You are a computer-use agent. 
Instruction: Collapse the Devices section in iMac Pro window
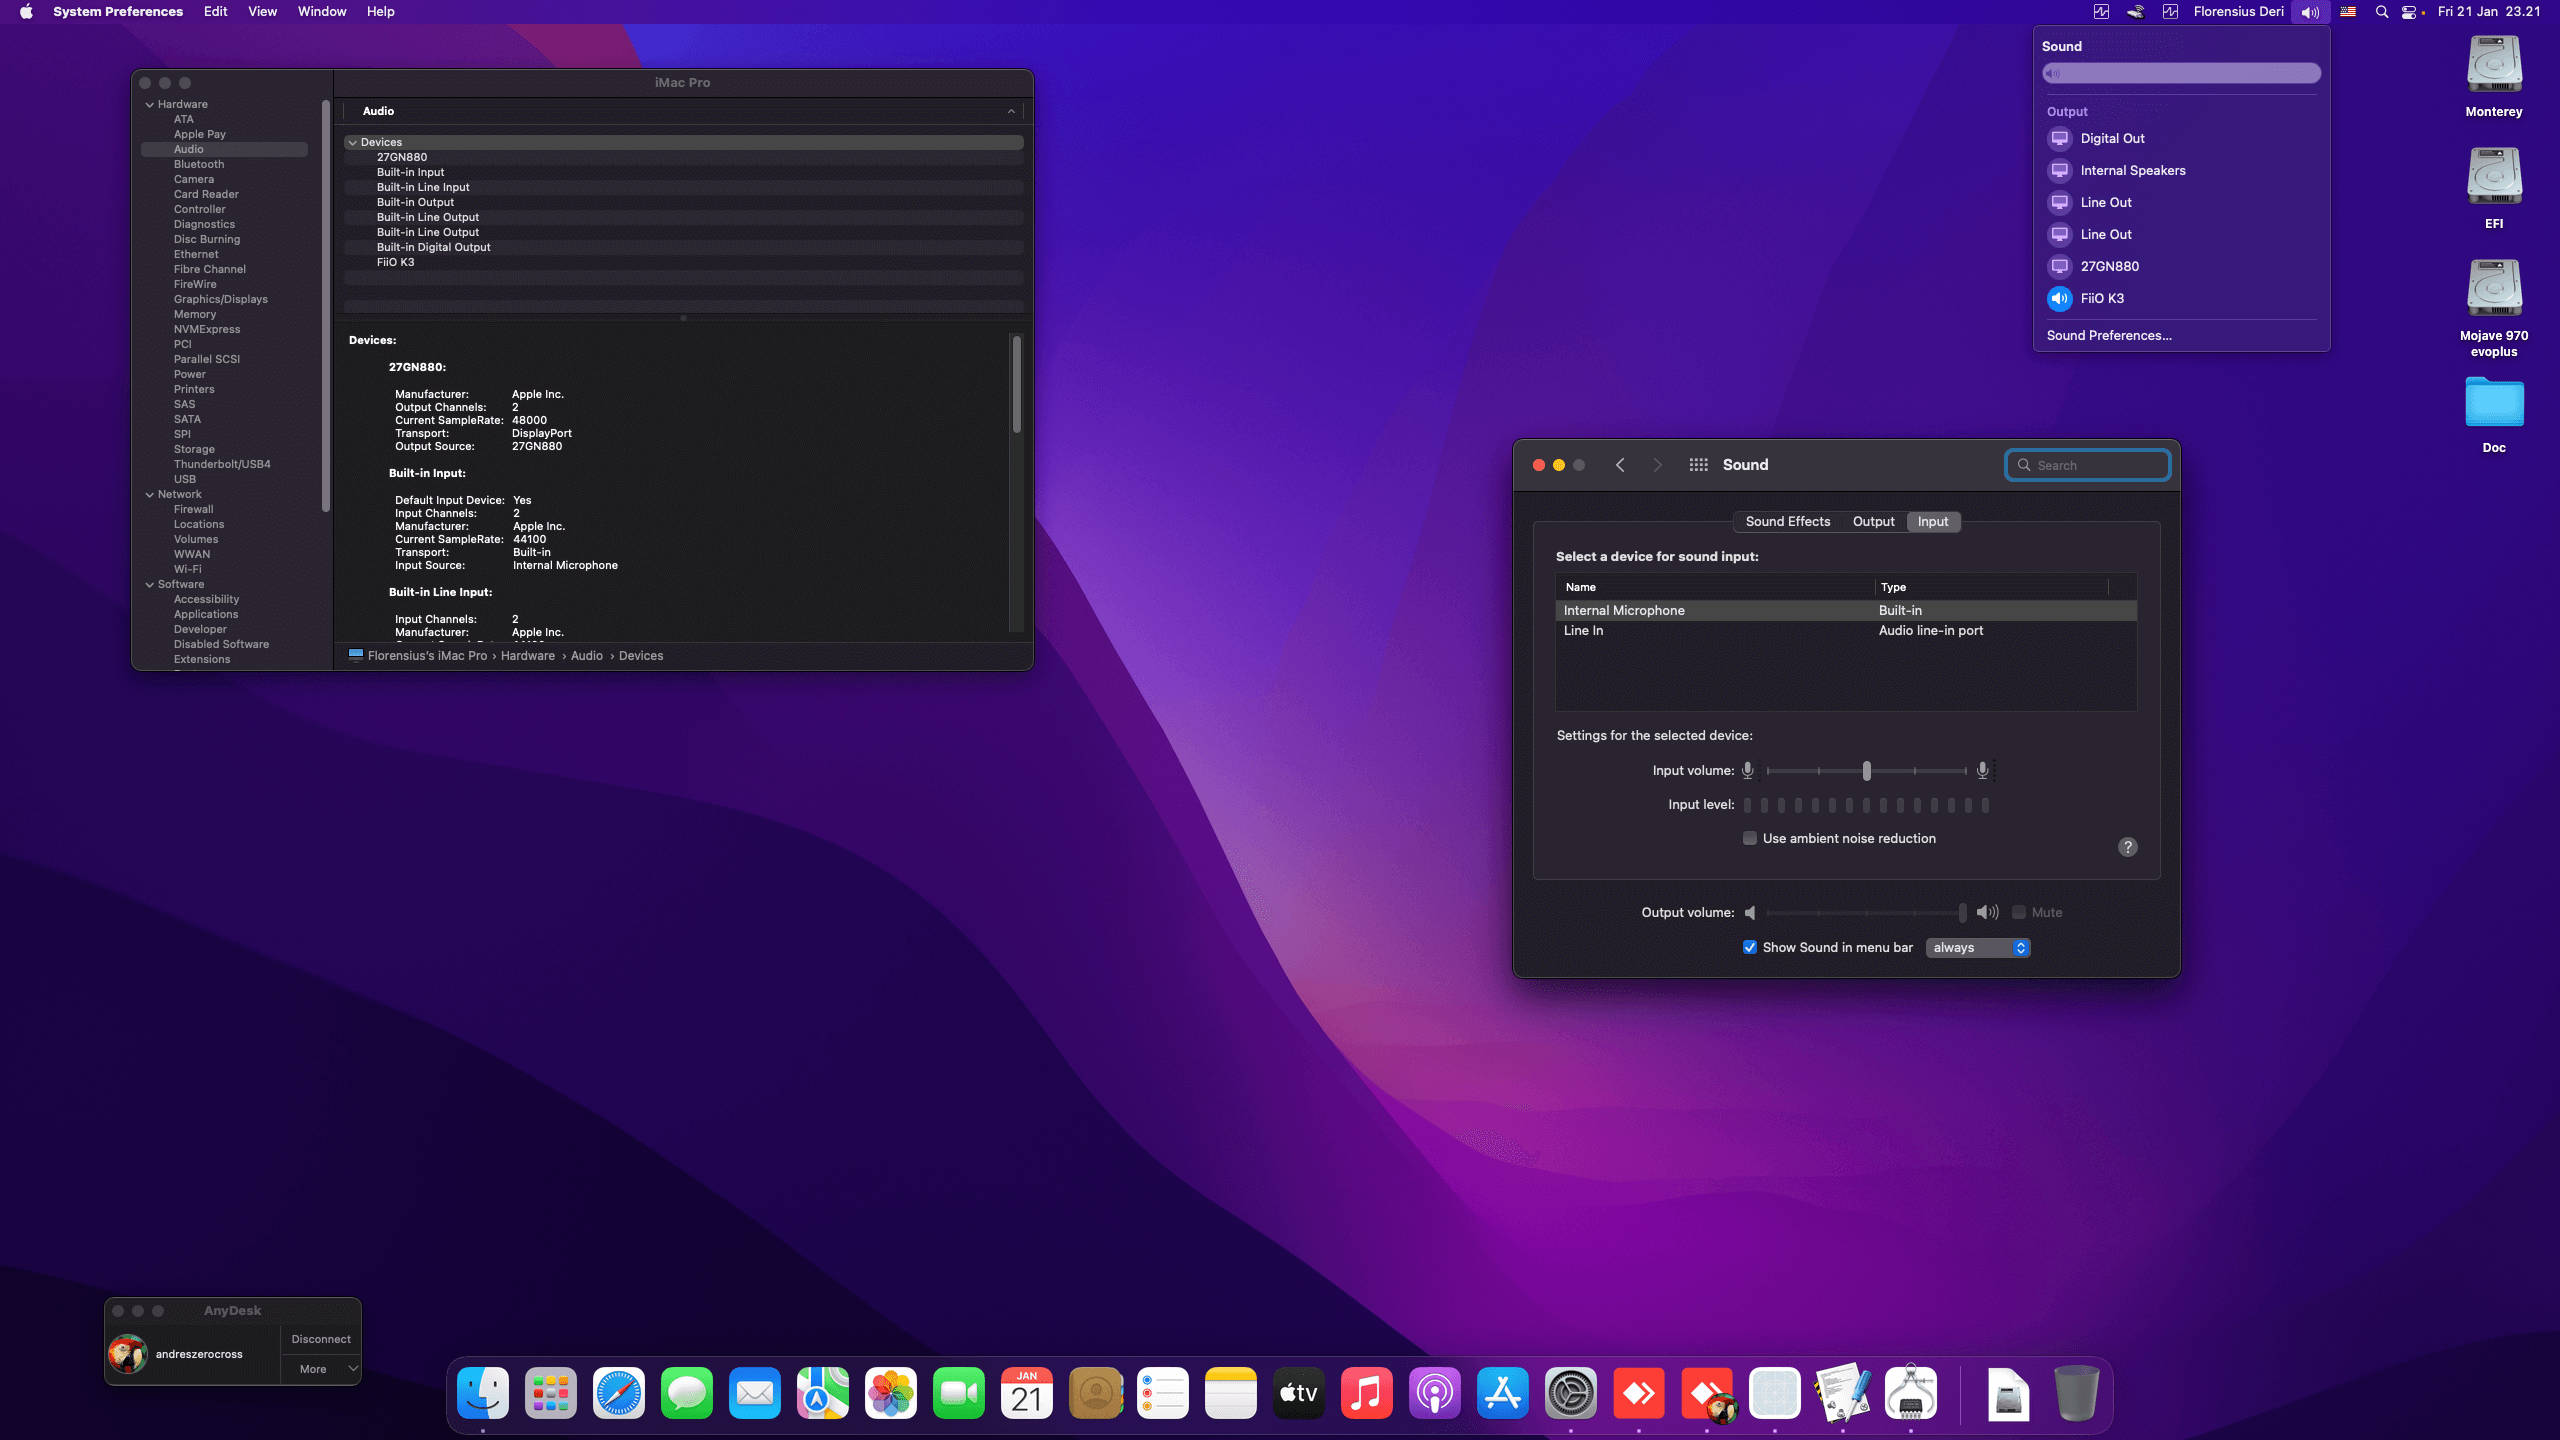(353, 142)
